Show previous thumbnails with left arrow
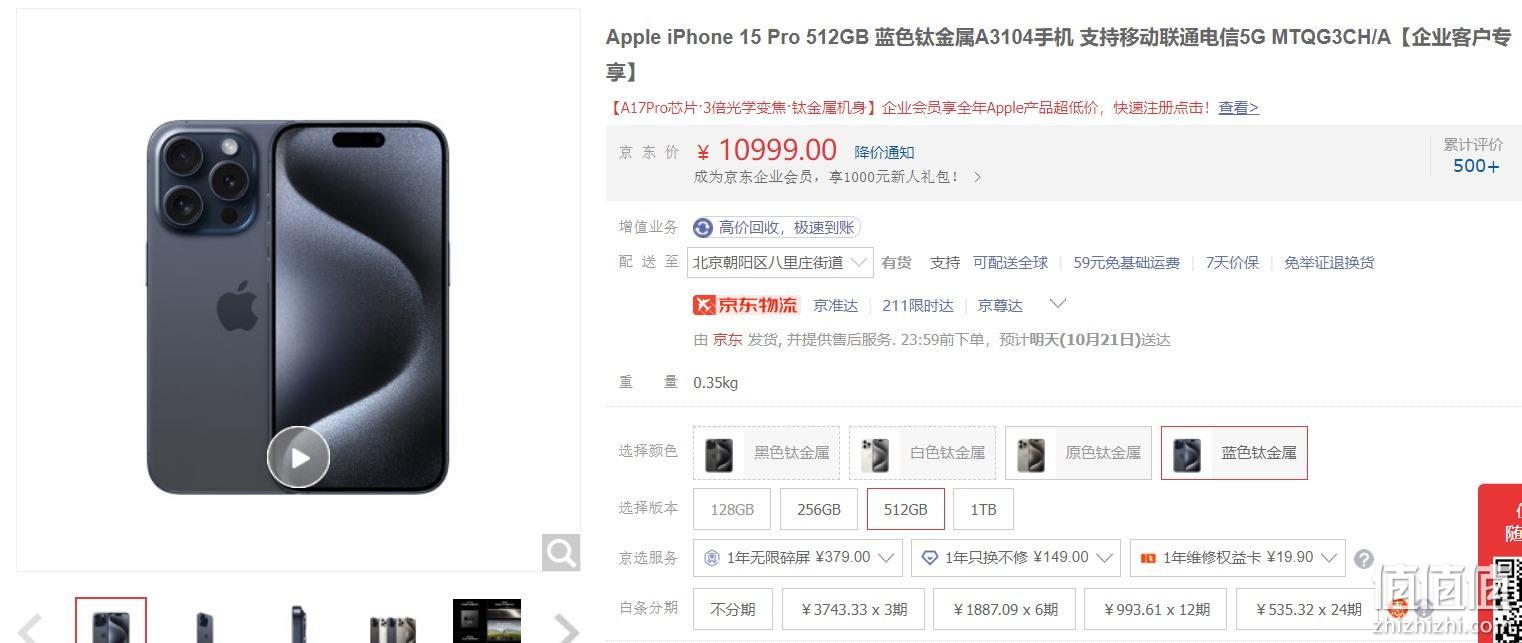 (30, 629)
